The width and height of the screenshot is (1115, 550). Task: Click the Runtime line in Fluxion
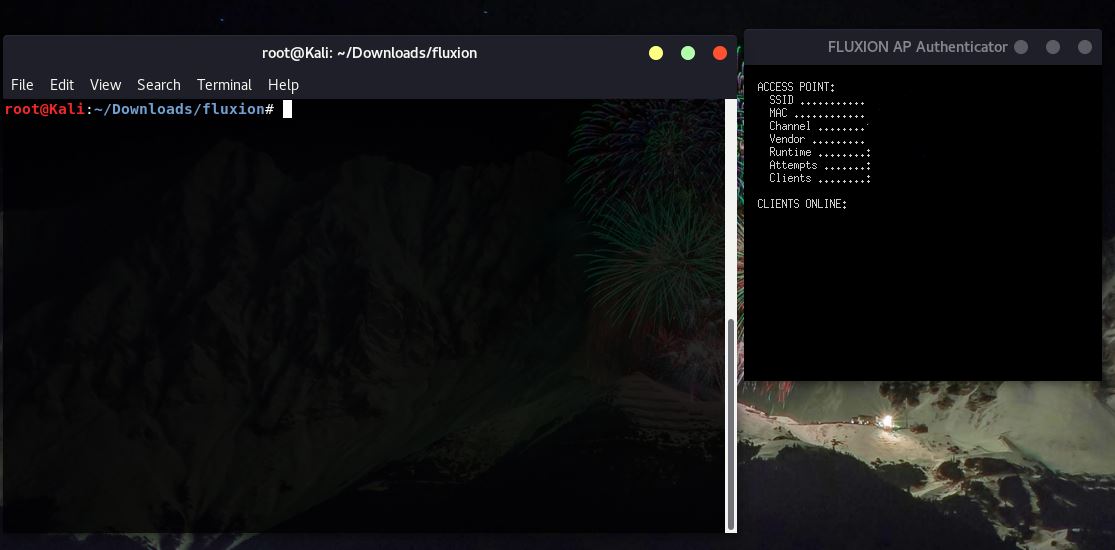click(820, 152)
